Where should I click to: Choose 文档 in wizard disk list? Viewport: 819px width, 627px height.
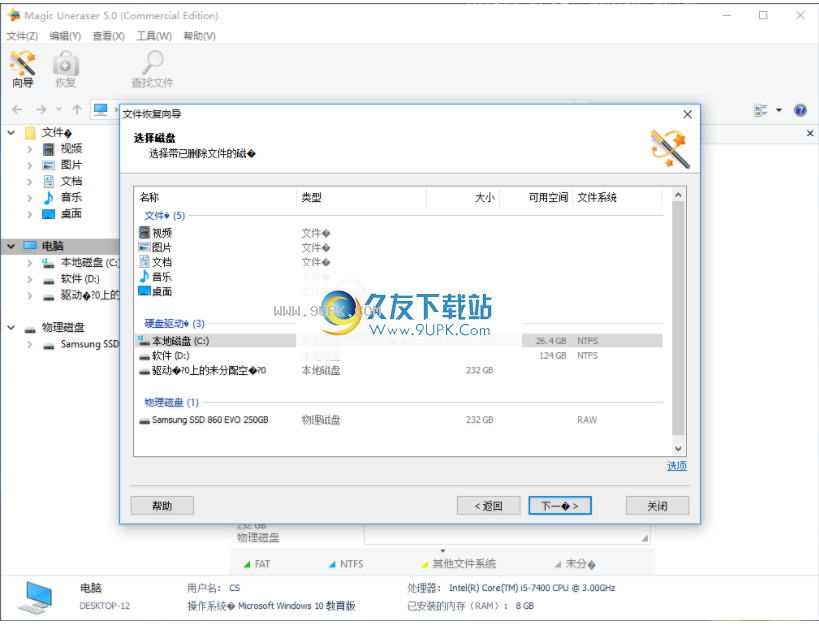pyautogui.click(x=162, y=262)
